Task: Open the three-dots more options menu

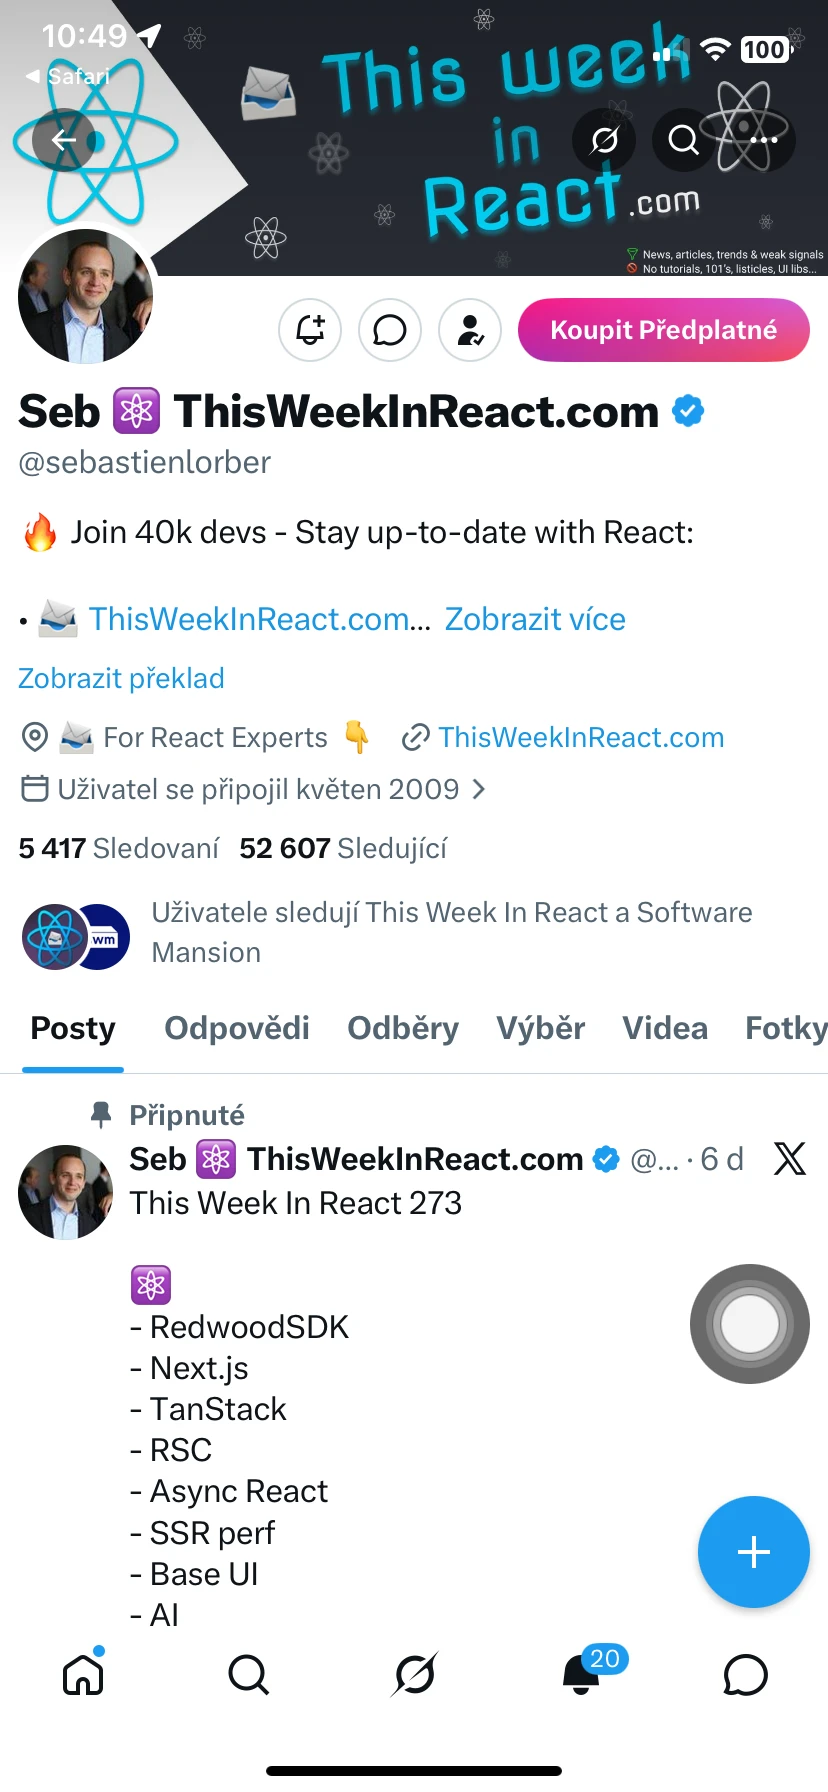Action: coord(763,140)
